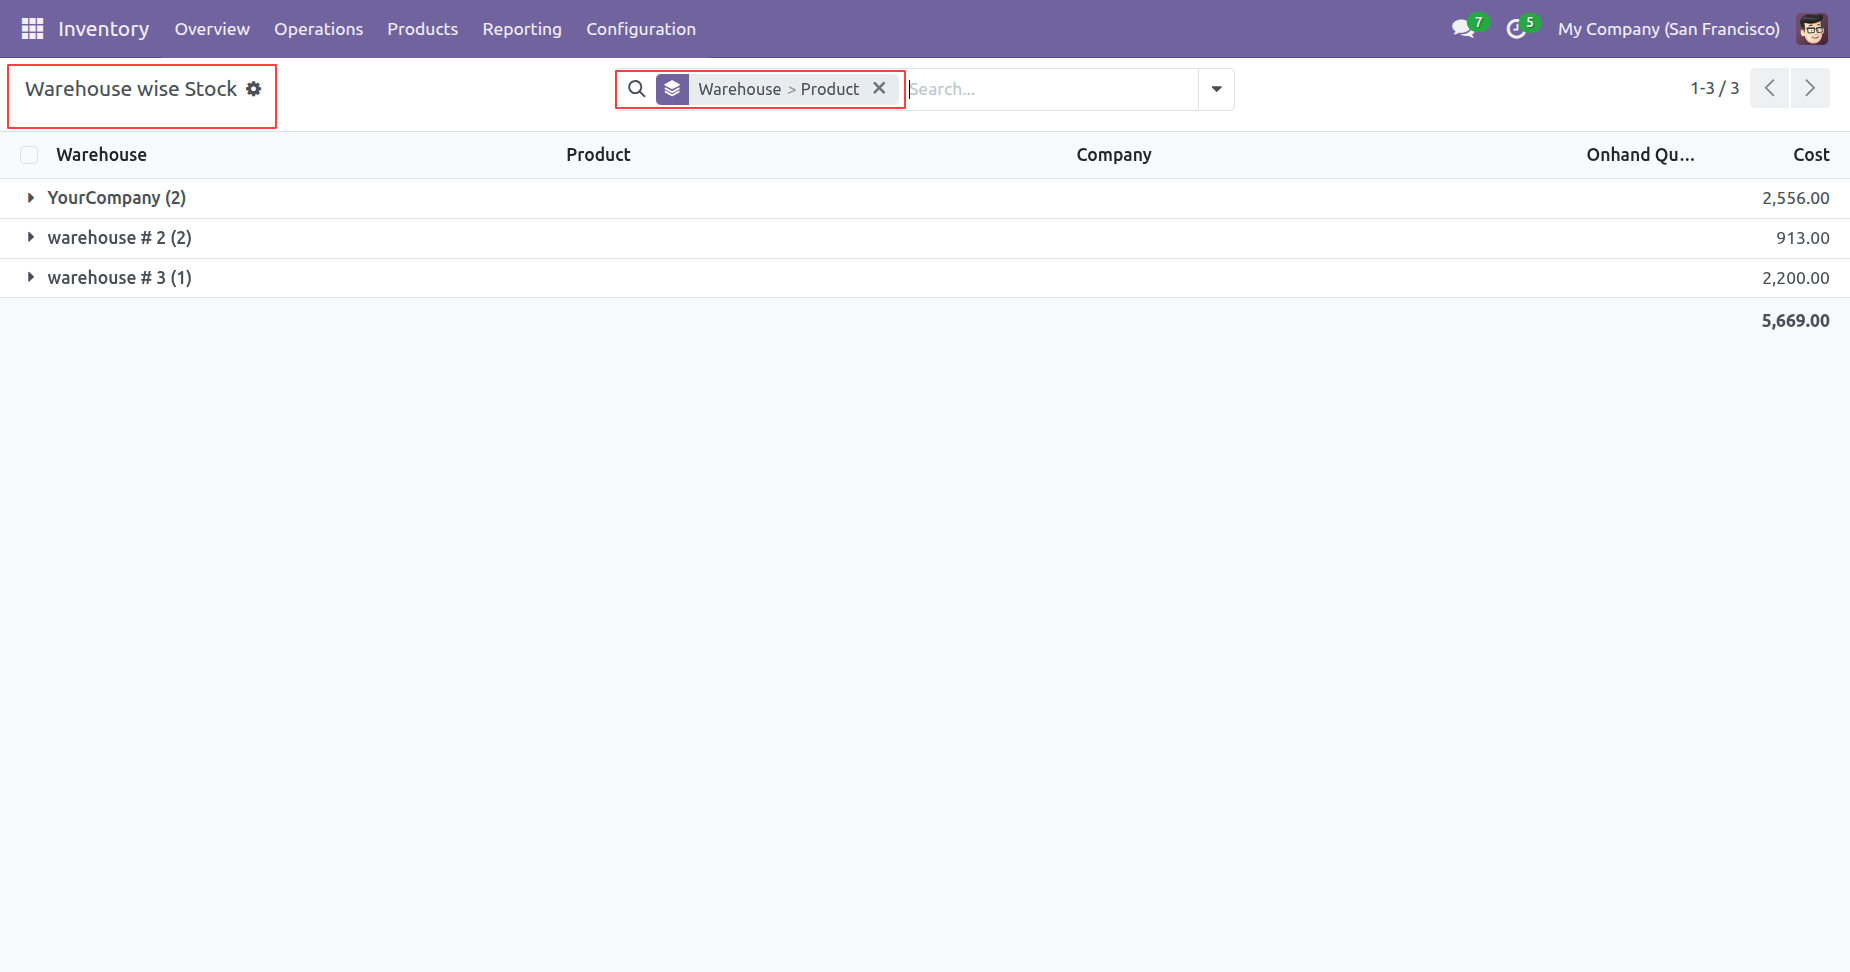Open the Reporting menu

point(522,29)
